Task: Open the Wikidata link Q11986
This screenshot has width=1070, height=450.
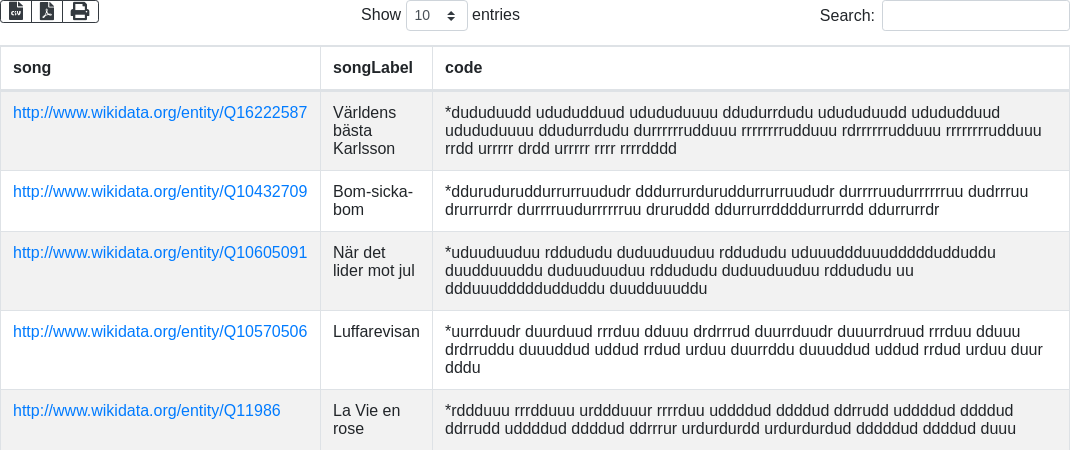Action: click(x=147, y=411)
